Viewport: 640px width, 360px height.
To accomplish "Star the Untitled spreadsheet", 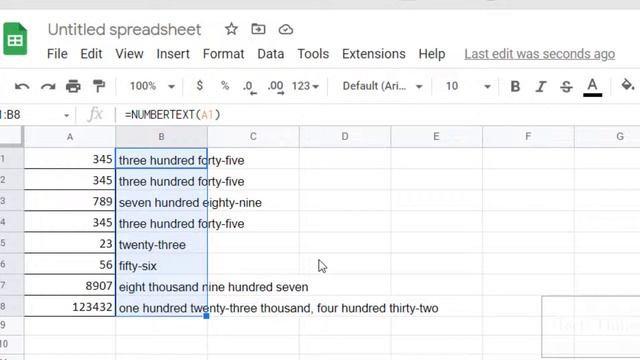I will (x=231, y=29).
